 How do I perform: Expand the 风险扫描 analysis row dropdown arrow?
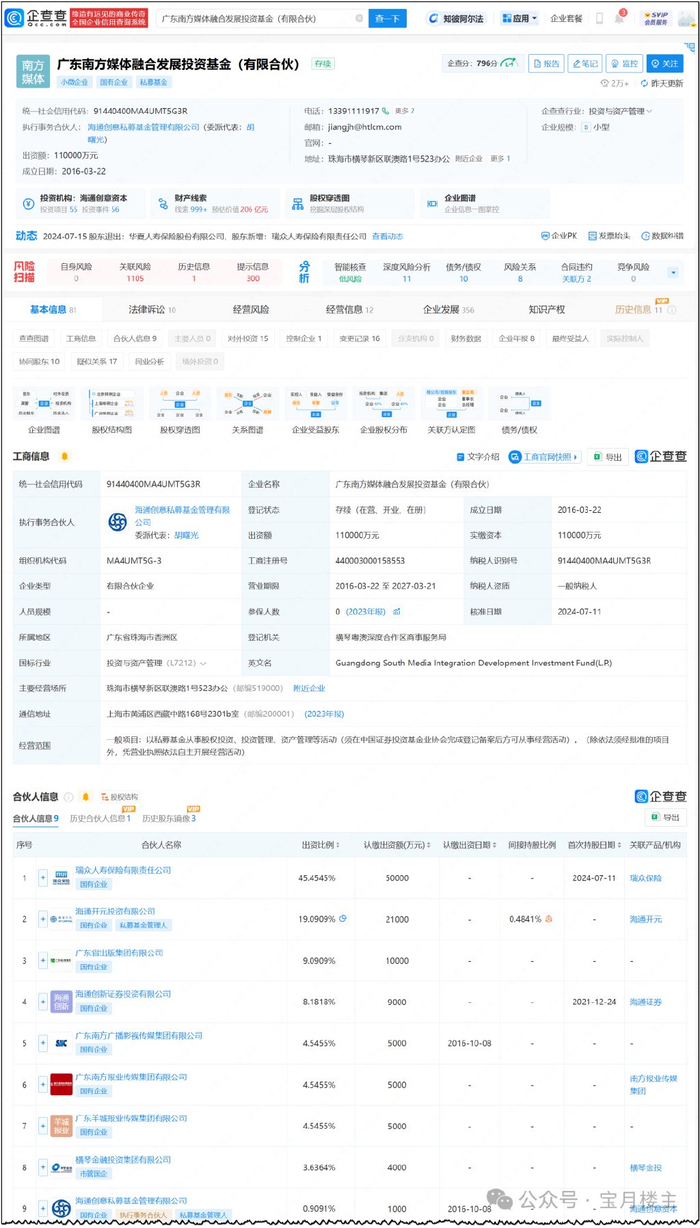[673, 272]
